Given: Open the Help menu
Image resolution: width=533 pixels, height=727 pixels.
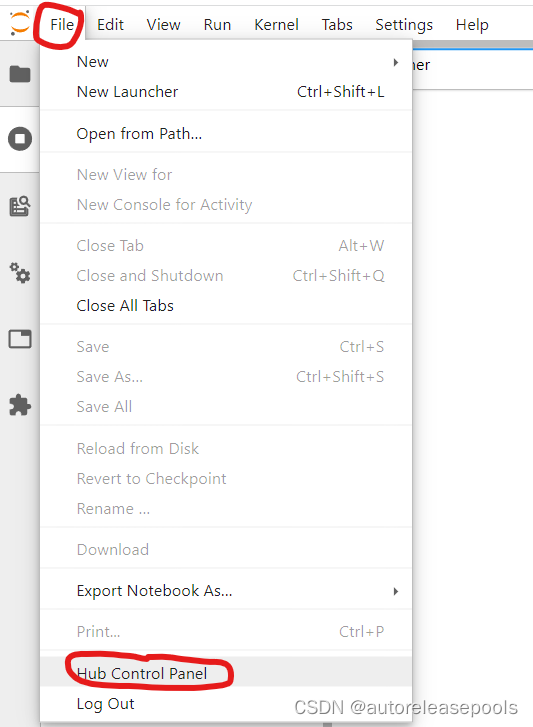Looking at the screenshot, I should click(472, 25).
